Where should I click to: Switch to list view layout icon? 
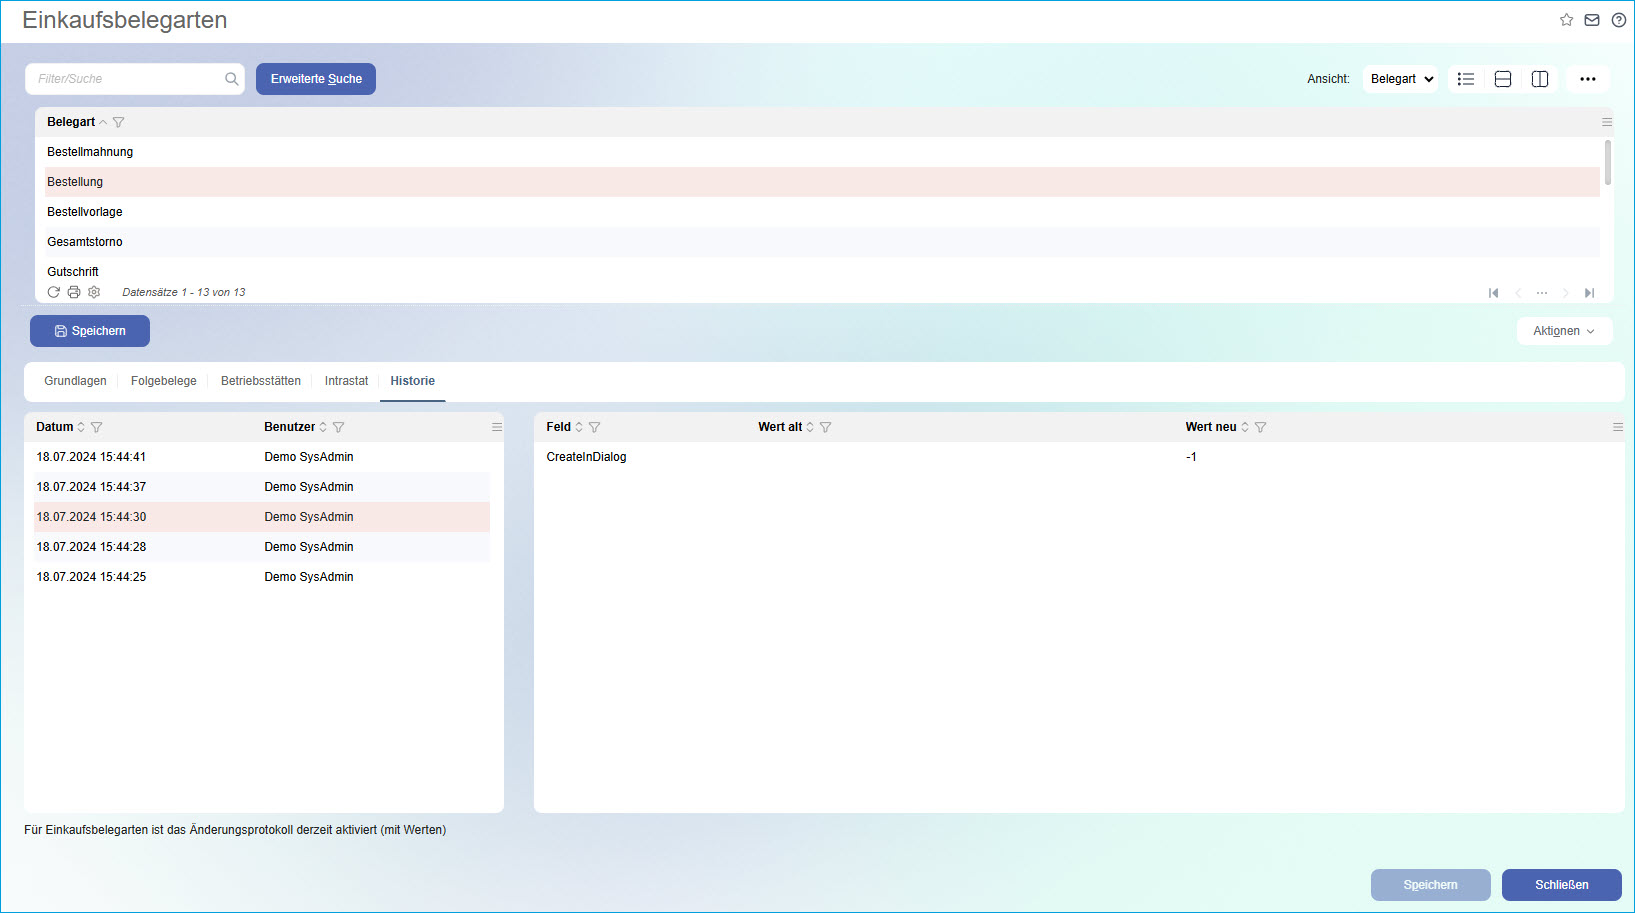pyautogui.click(x=1466, y=79)
